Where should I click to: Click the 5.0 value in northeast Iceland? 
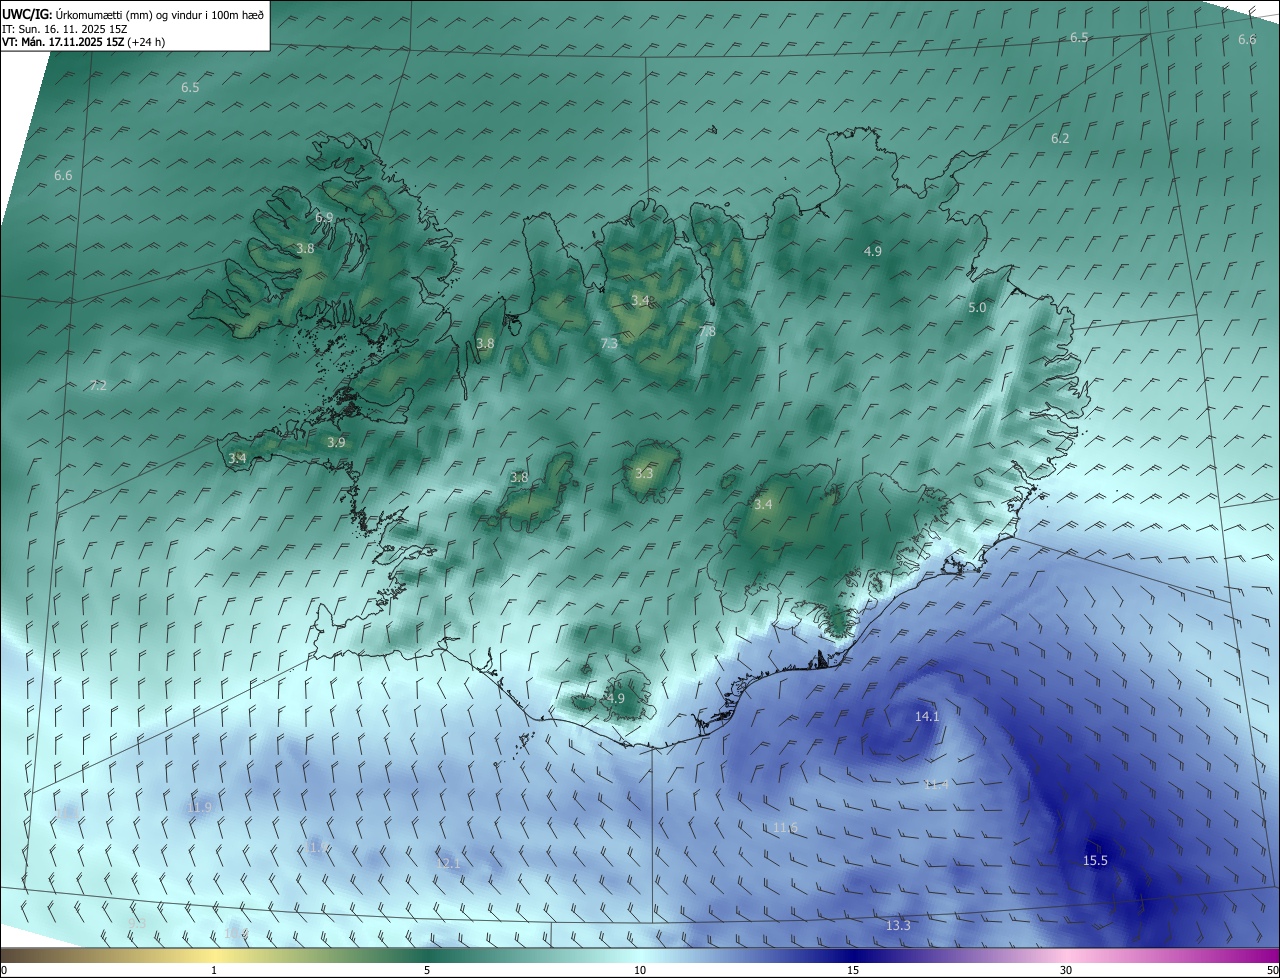(977, 308)
